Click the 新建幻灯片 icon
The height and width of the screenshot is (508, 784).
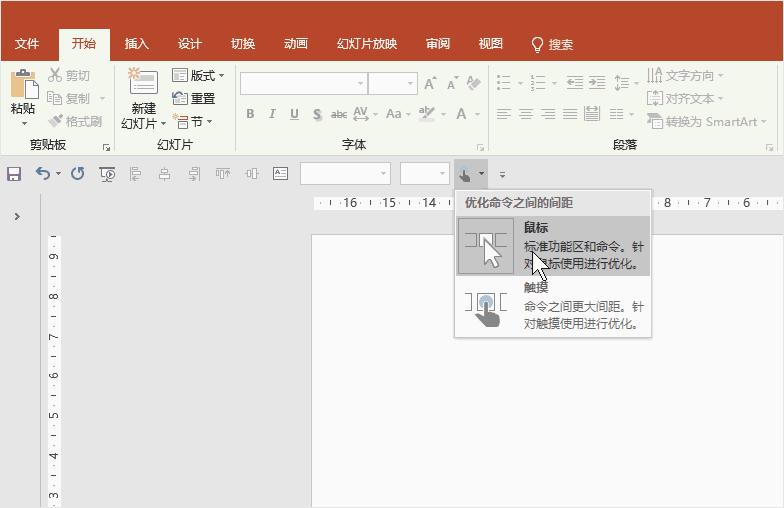coord(144,82)
